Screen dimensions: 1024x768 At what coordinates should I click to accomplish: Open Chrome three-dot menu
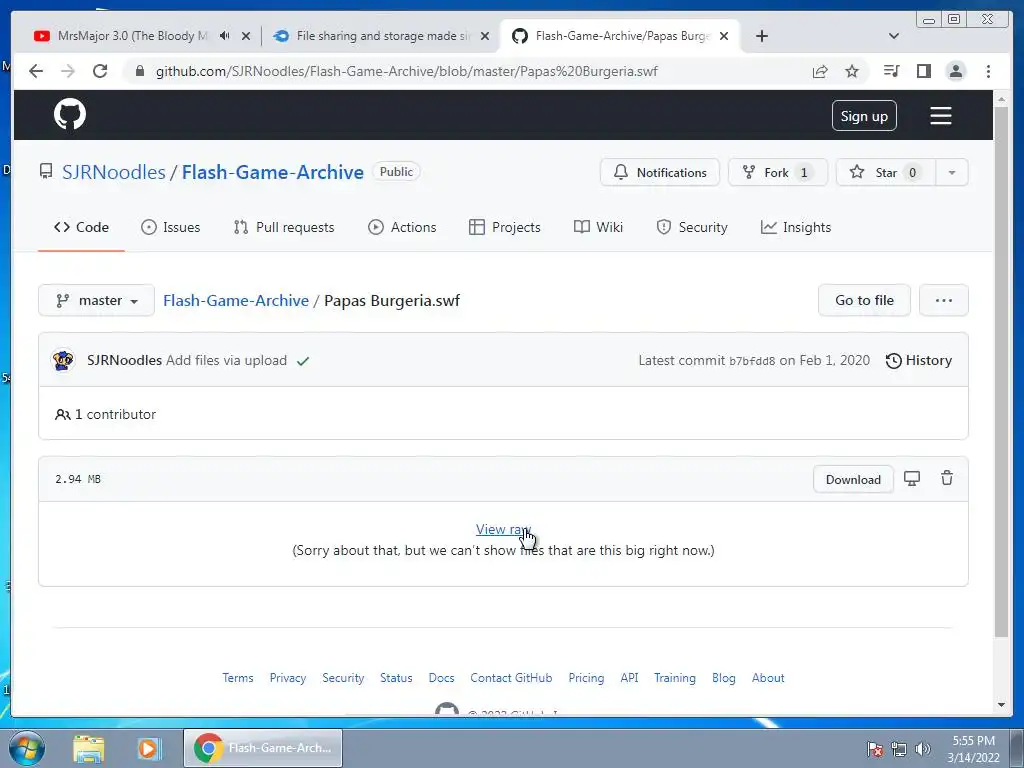click(988, 71)
